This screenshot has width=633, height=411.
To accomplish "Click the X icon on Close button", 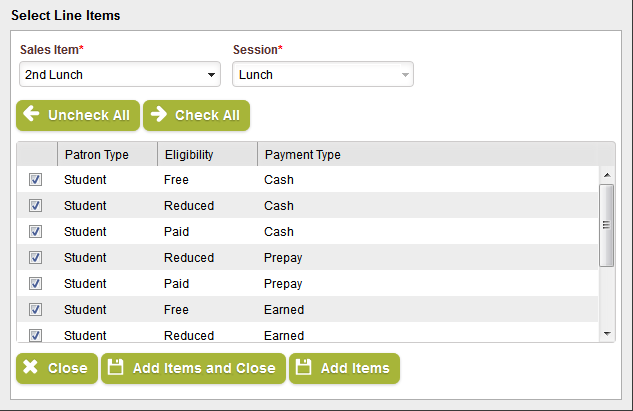I will point(31,368).
